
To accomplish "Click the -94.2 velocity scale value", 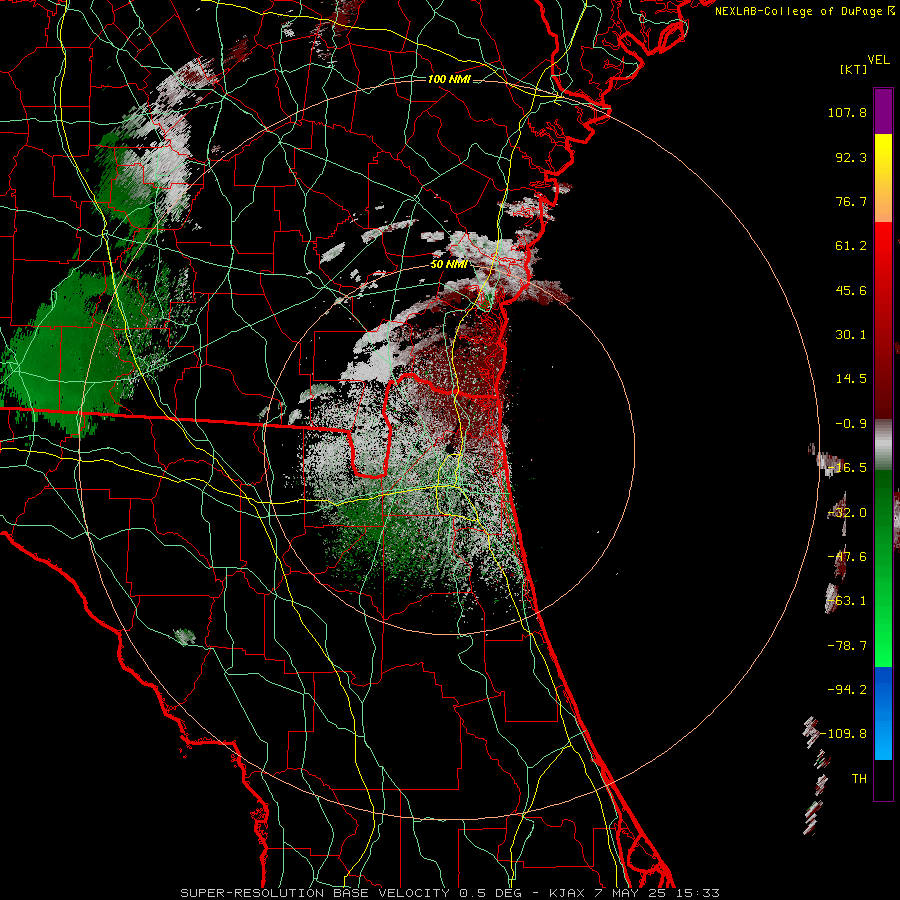I will click(x=847, y=690).
